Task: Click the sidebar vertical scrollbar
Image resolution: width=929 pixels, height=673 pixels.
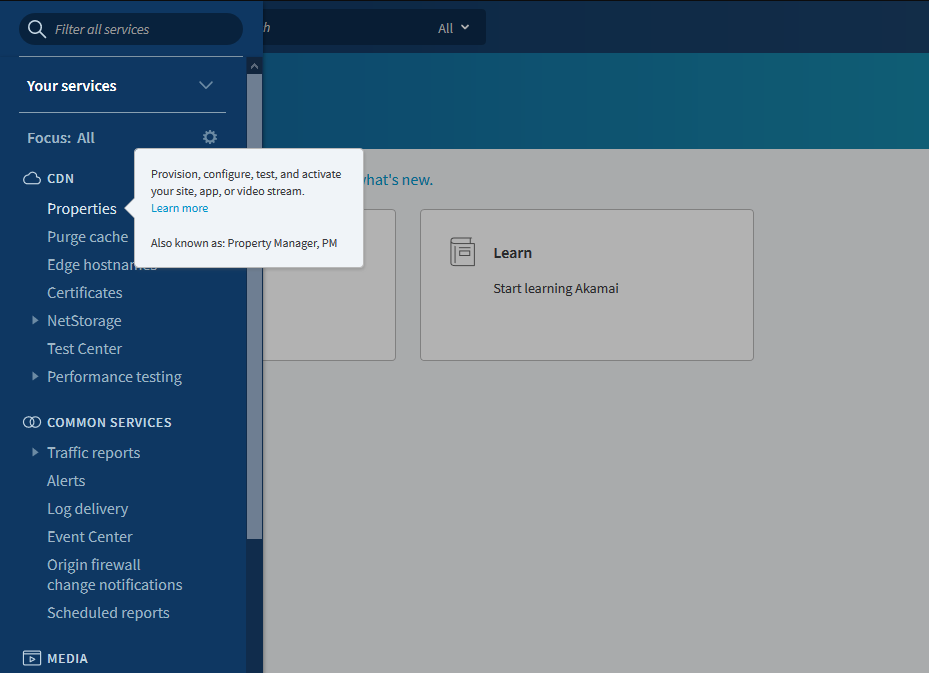Action: [254, 300]
